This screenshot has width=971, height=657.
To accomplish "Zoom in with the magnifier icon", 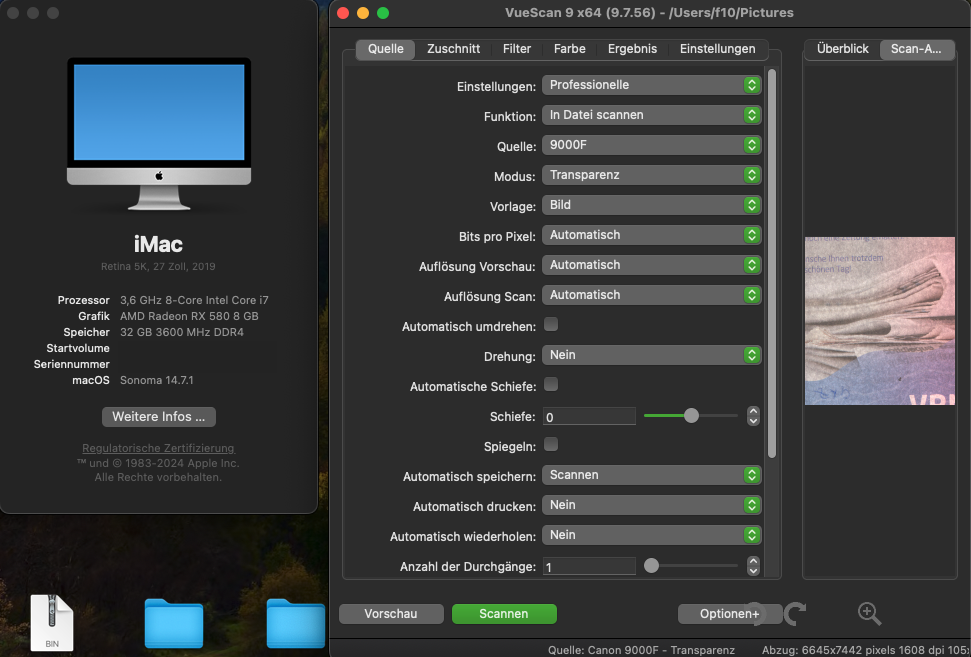I will click(869, 614).
